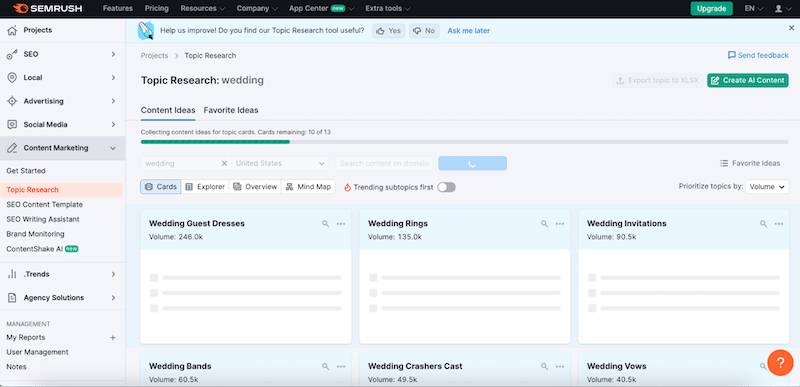The height and width of the screenshot is (387, 800).
Task: Select the Explorer view
Action: click(x=205, y=187)
